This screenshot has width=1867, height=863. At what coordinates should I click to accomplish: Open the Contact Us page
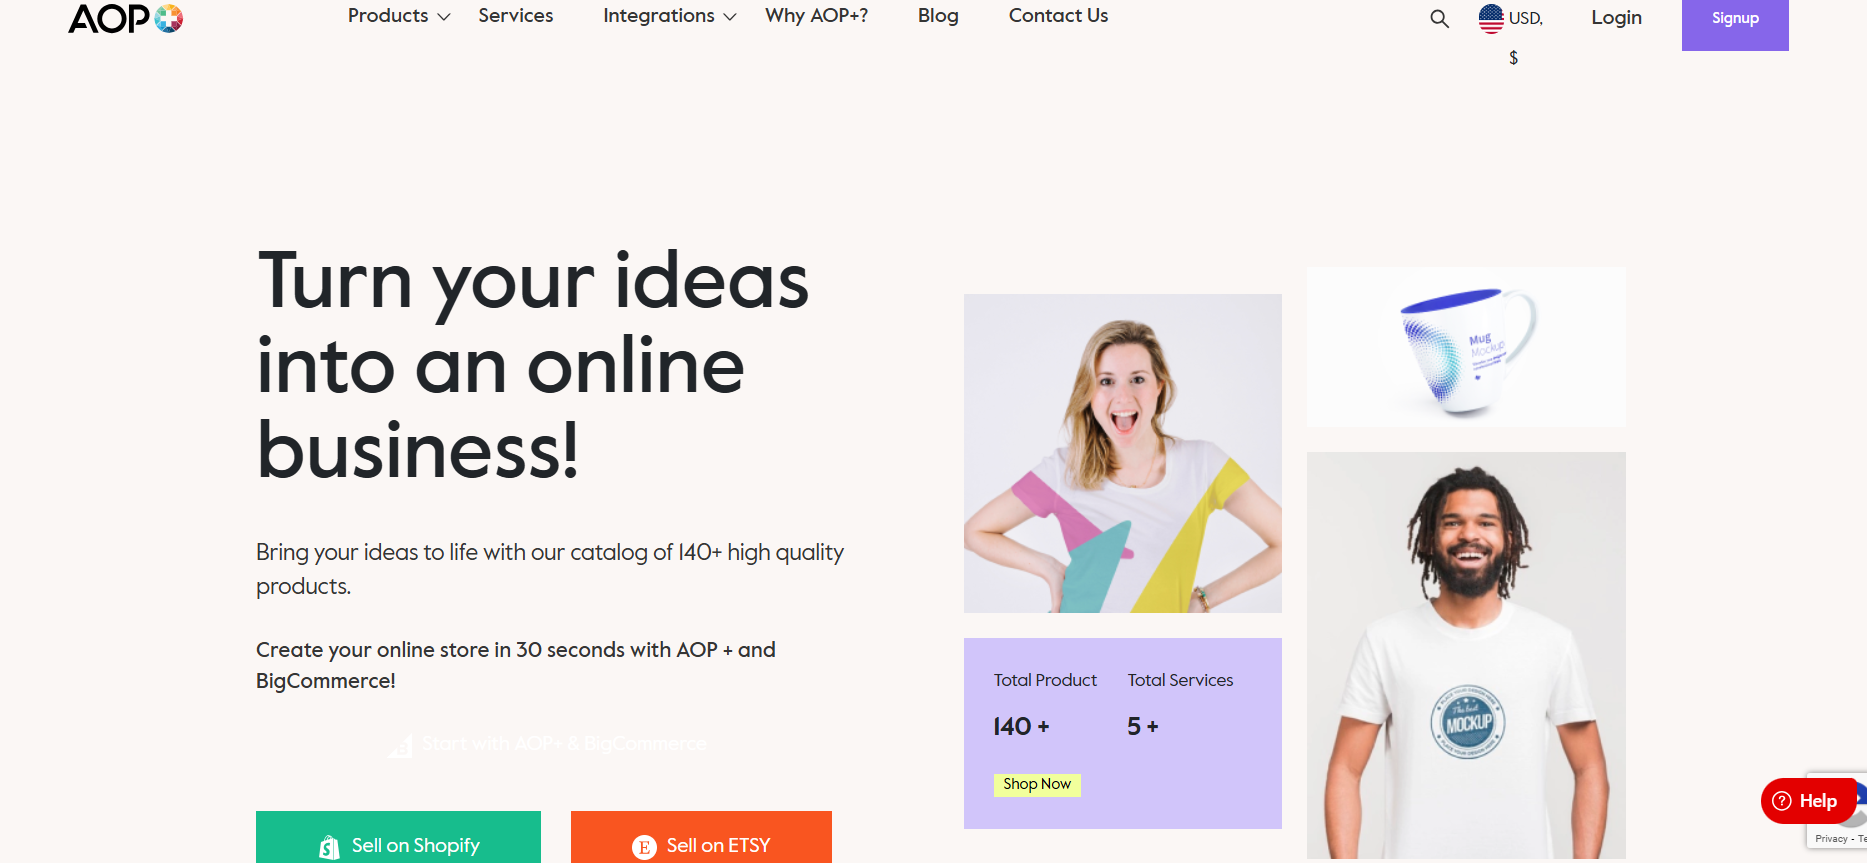click(x=1058, y=16)
